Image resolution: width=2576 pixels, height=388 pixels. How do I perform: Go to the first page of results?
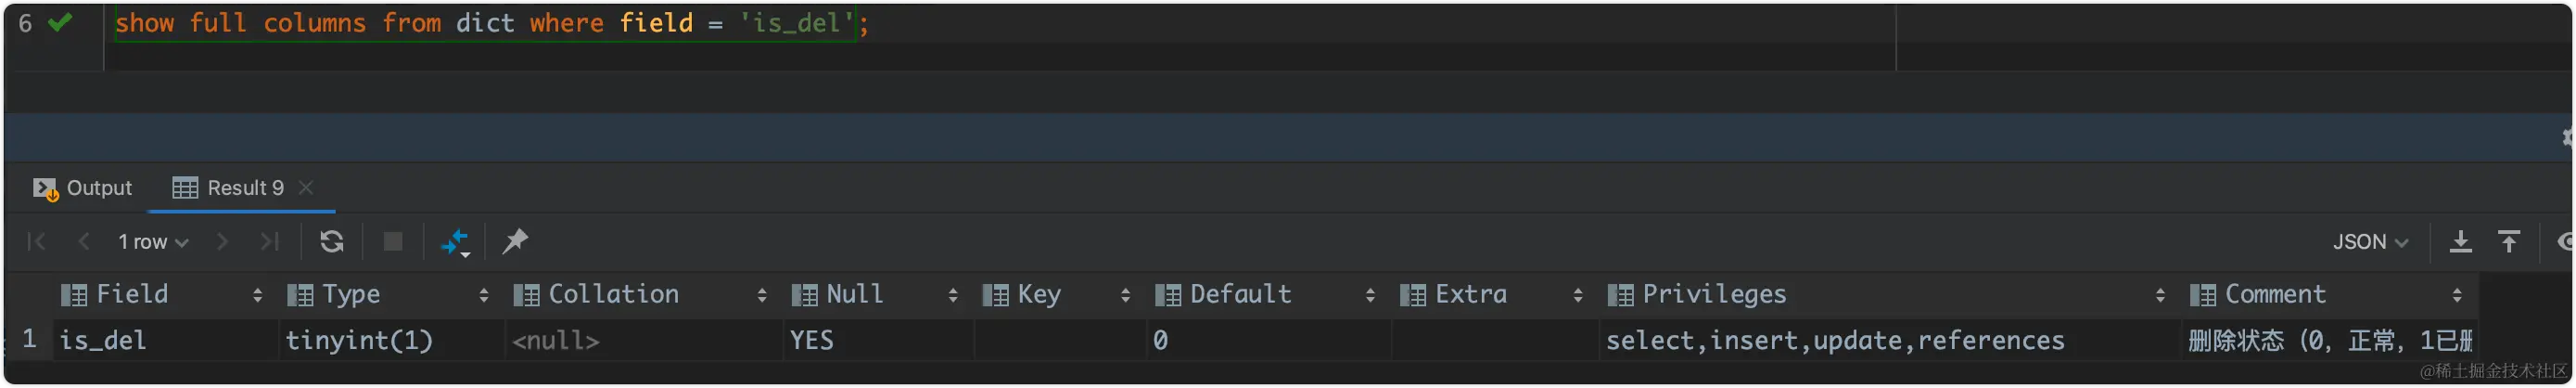pyautogui.click(x=36, y=241)
